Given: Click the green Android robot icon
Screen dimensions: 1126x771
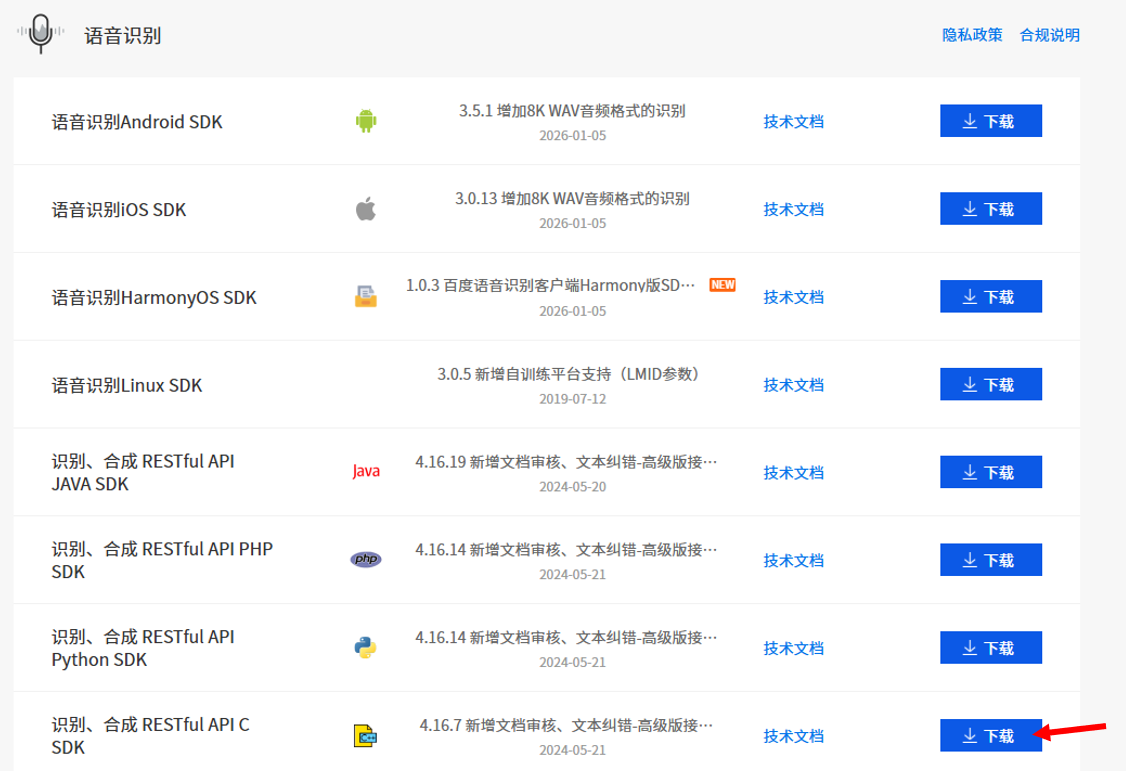Looking at the screenshot, I should pos(366,121).
